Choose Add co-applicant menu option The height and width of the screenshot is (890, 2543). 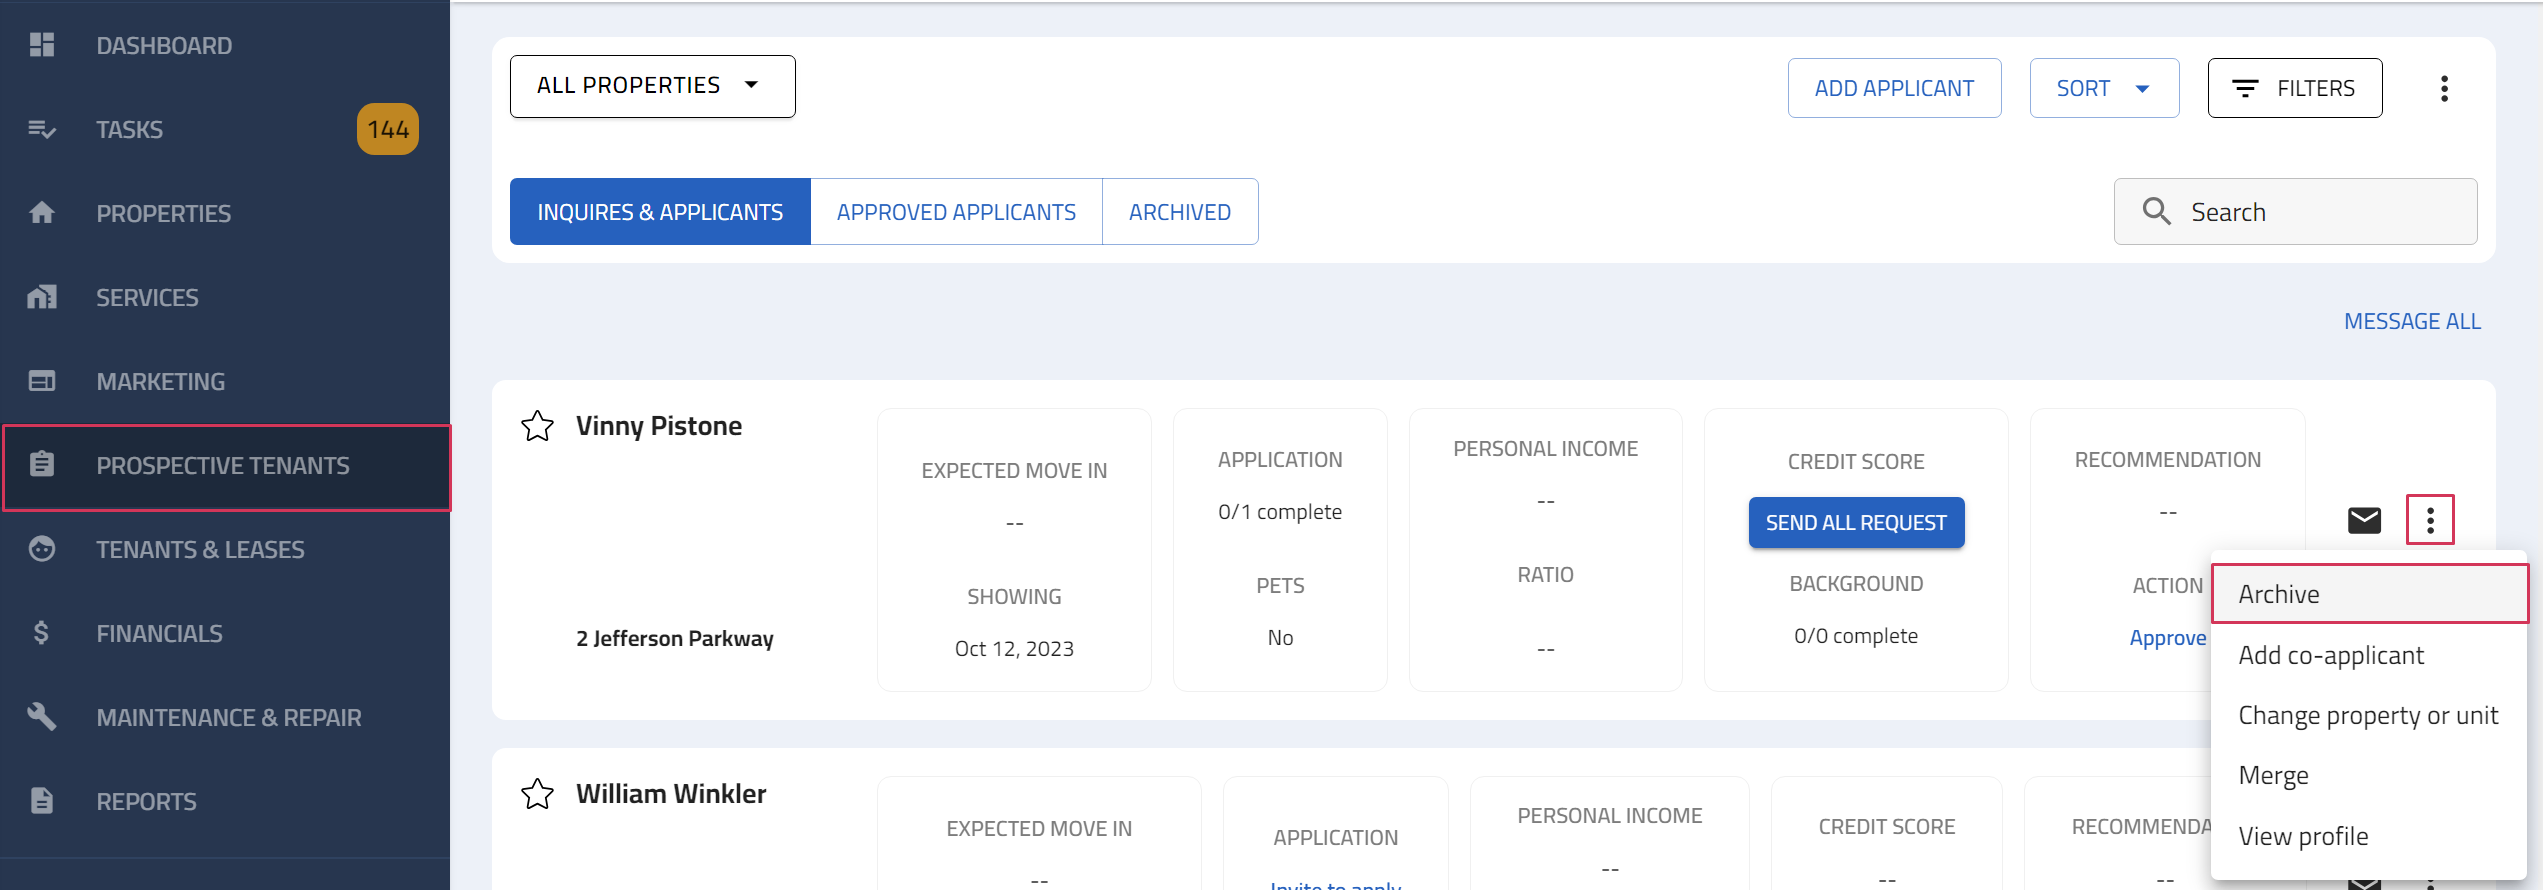pos(2369,655)
